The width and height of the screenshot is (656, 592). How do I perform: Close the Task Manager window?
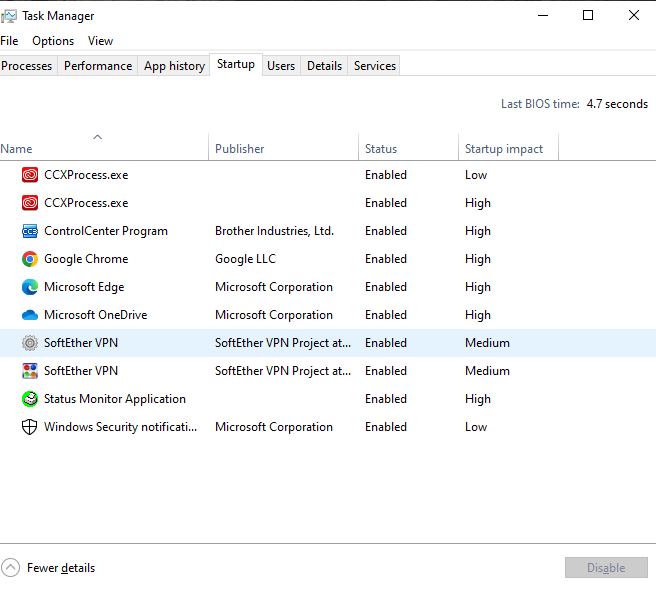[634, 15]
